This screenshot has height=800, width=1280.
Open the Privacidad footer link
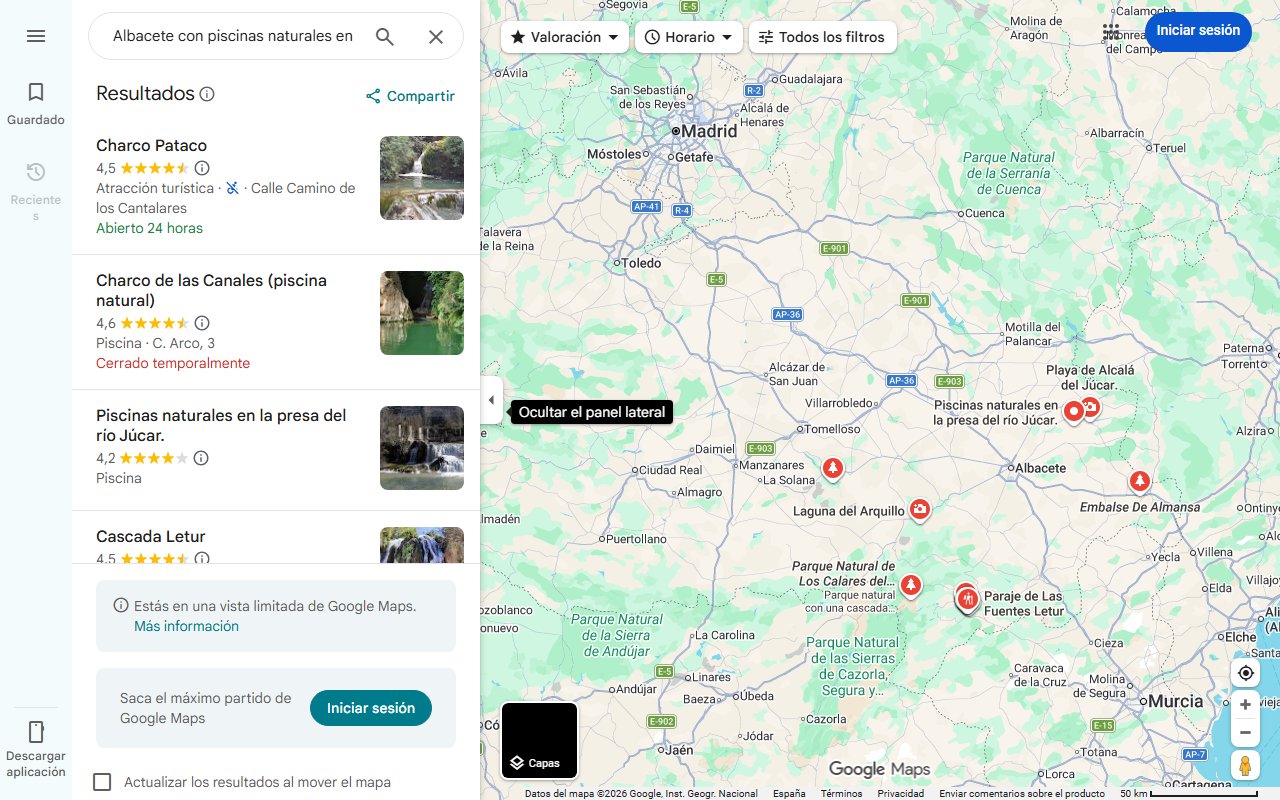(899, 792)
